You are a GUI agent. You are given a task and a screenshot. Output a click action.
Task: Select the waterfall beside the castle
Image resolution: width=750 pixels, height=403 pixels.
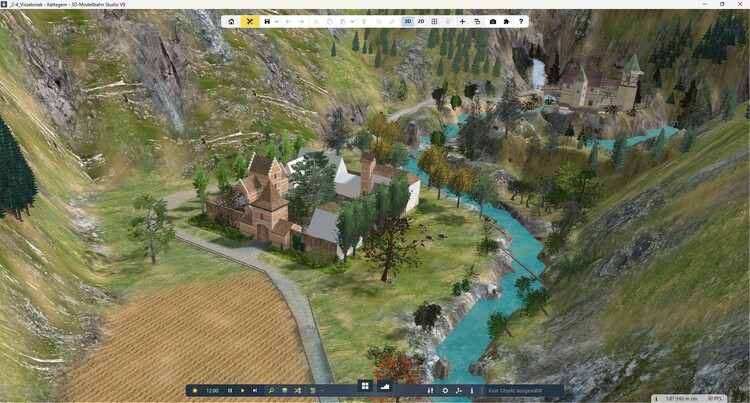point(539,74)
